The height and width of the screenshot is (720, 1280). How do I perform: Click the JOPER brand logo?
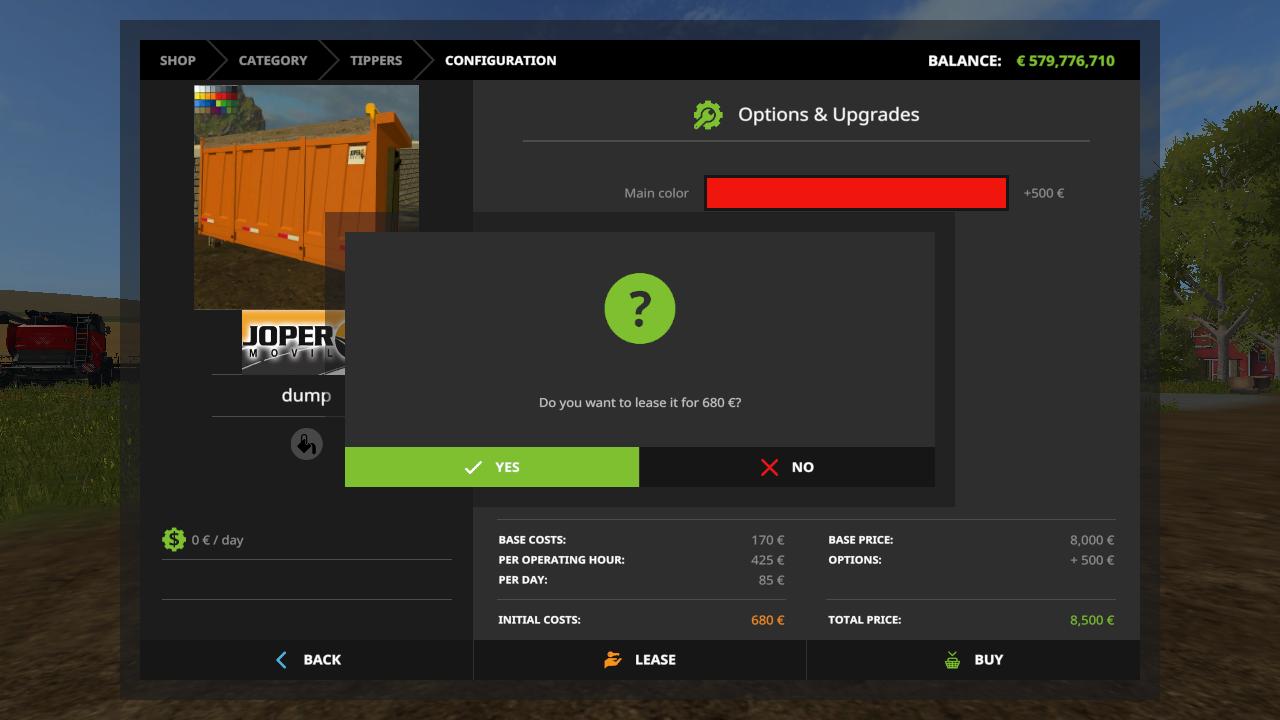pyautogui.click(x=292, y=342)
